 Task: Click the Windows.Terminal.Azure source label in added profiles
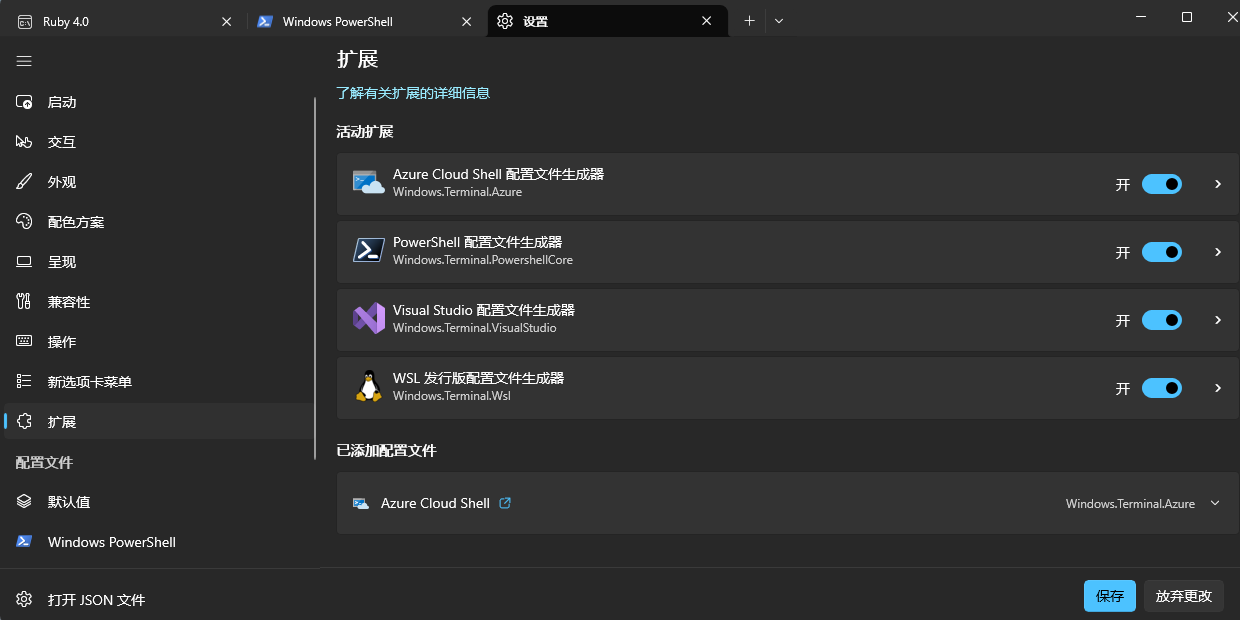tap(1130, 504)
